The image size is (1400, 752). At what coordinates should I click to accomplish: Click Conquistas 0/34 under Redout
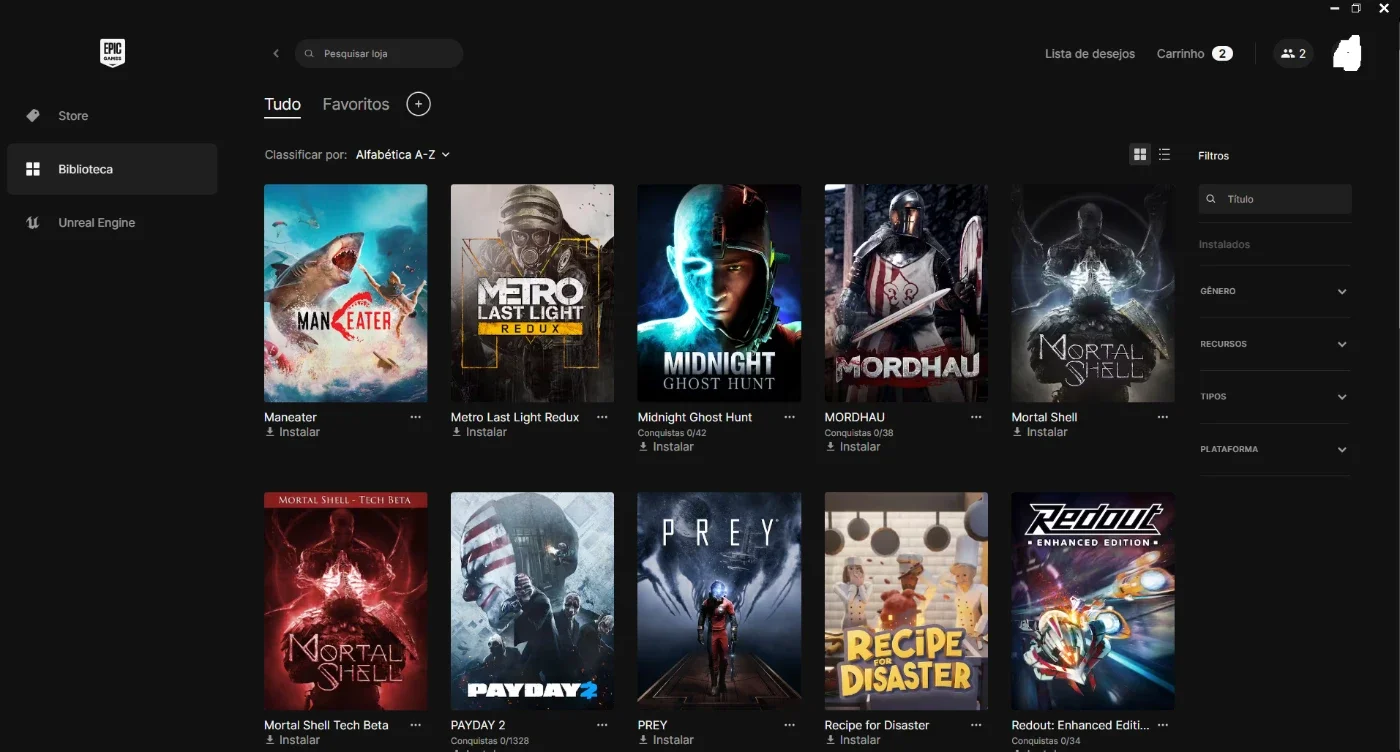tap(1046, 741)
